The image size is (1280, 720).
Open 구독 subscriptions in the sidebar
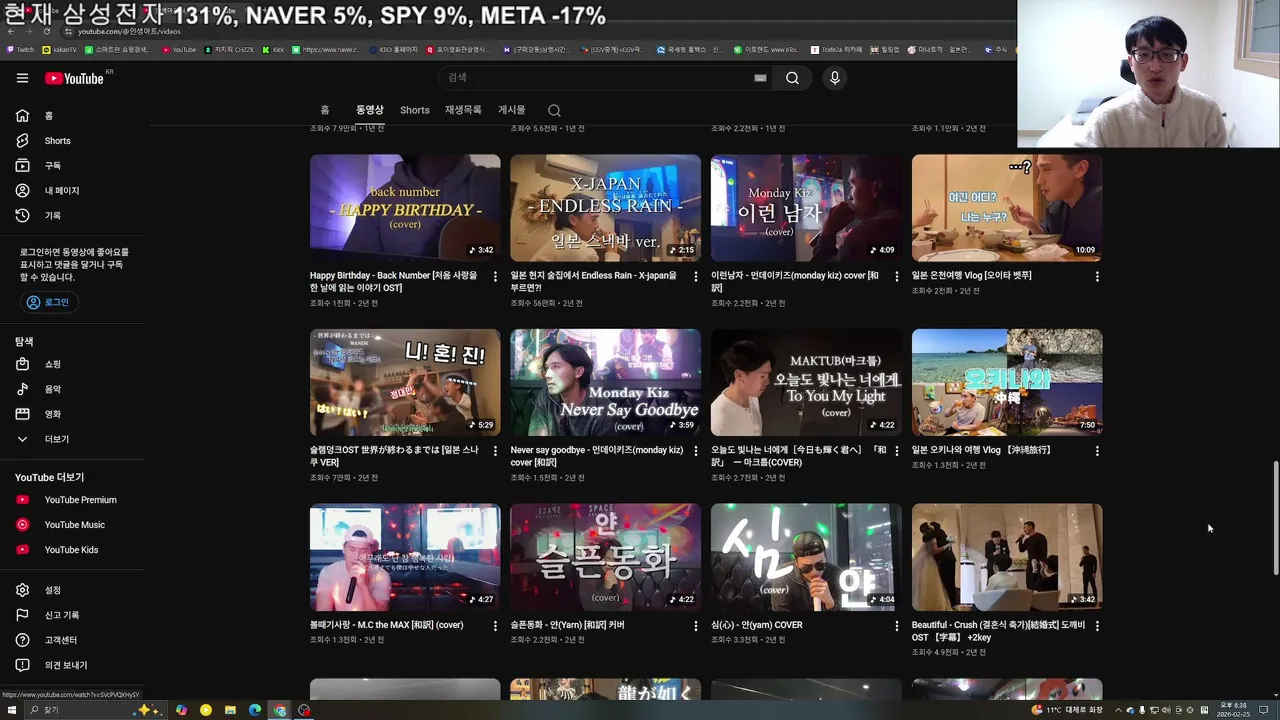point(73,166)
